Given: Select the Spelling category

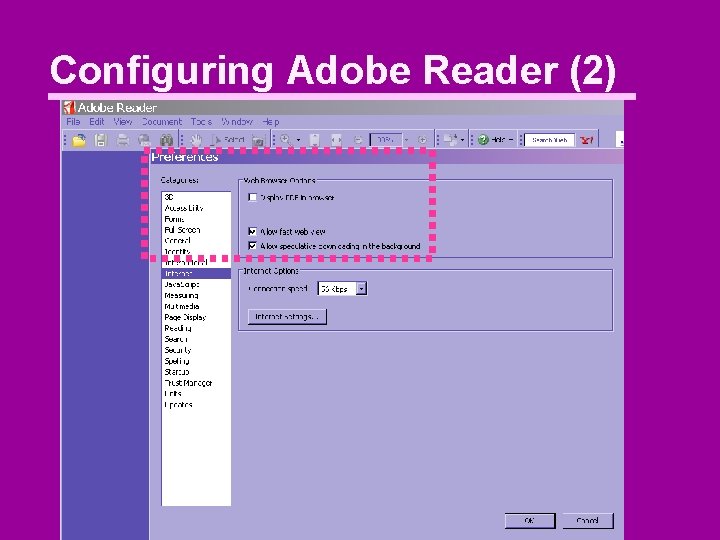Looking at the screenshot, I should 196,361.
